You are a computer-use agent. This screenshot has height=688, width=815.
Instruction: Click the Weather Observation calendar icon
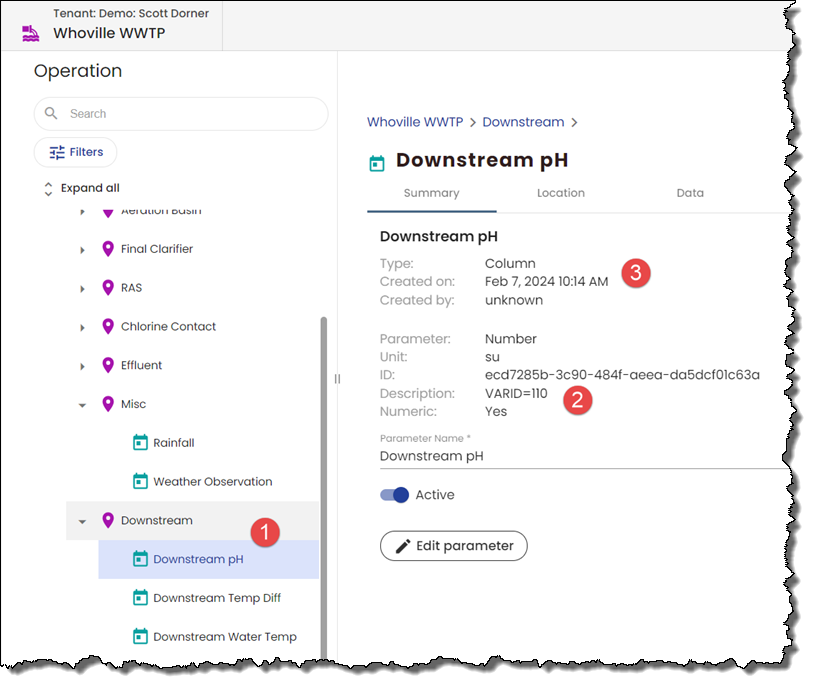[x=140, y=482]
